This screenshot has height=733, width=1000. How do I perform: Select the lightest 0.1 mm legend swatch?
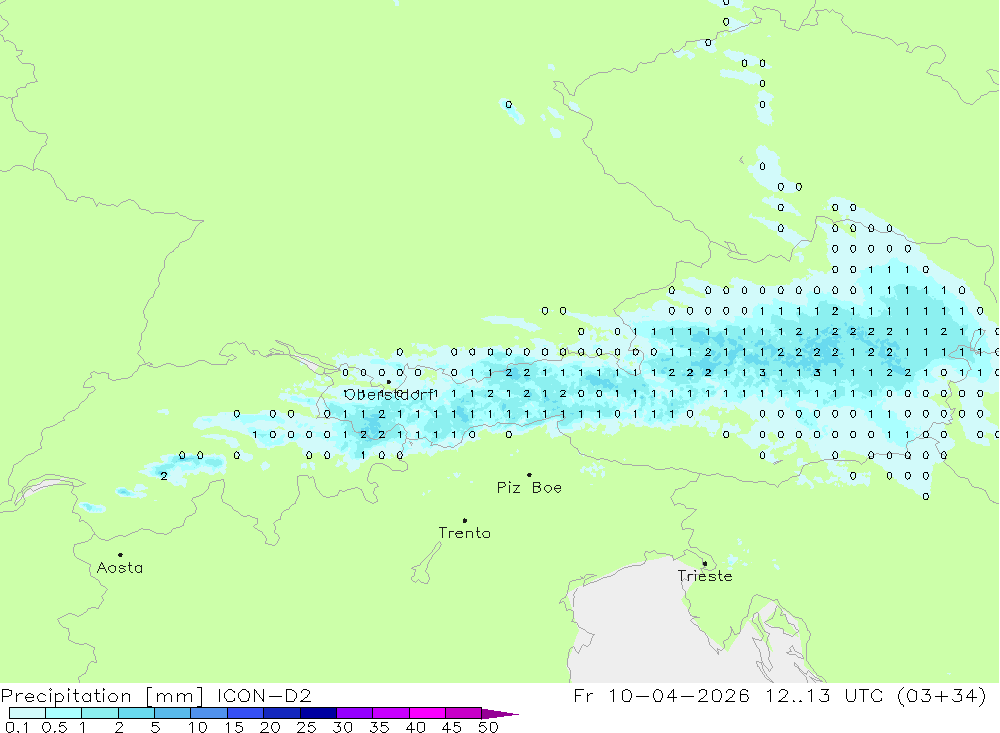tap(27, 713)
